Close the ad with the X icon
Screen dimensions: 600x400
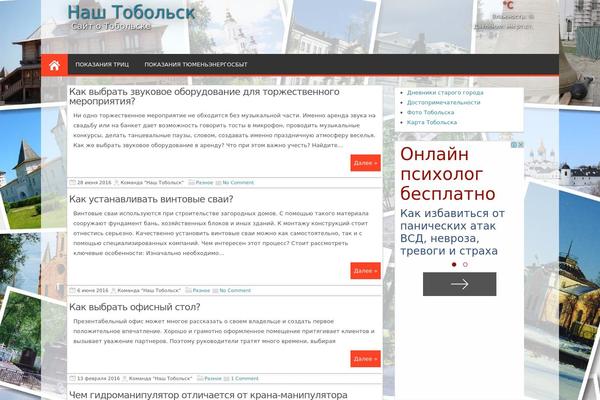[x=521, y=145]
